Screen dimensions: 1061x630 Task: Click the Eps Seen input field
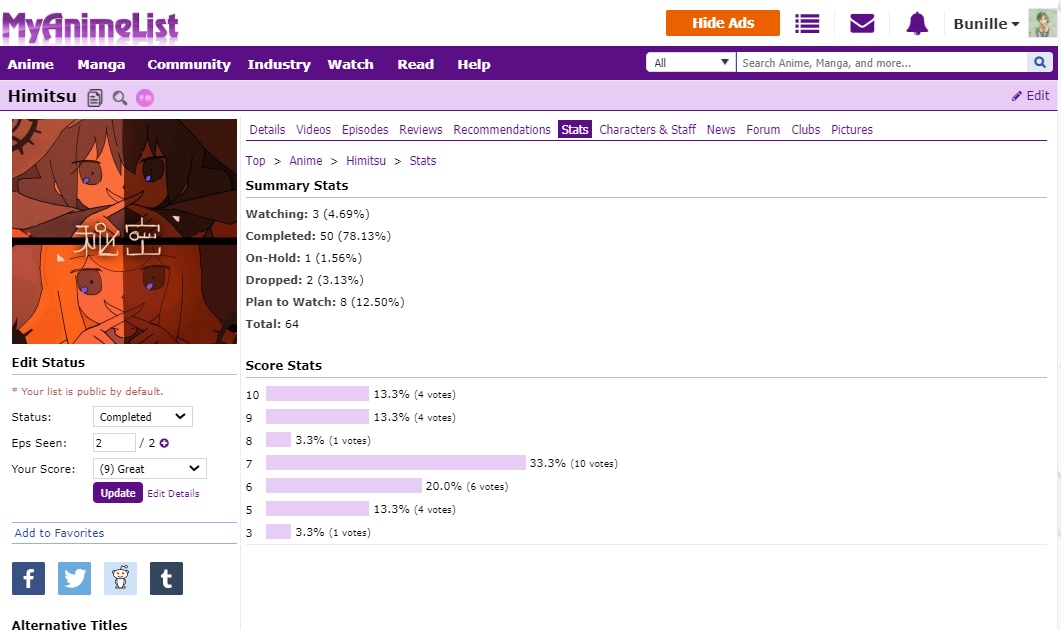pyautogui.click(x=114, y=443)
